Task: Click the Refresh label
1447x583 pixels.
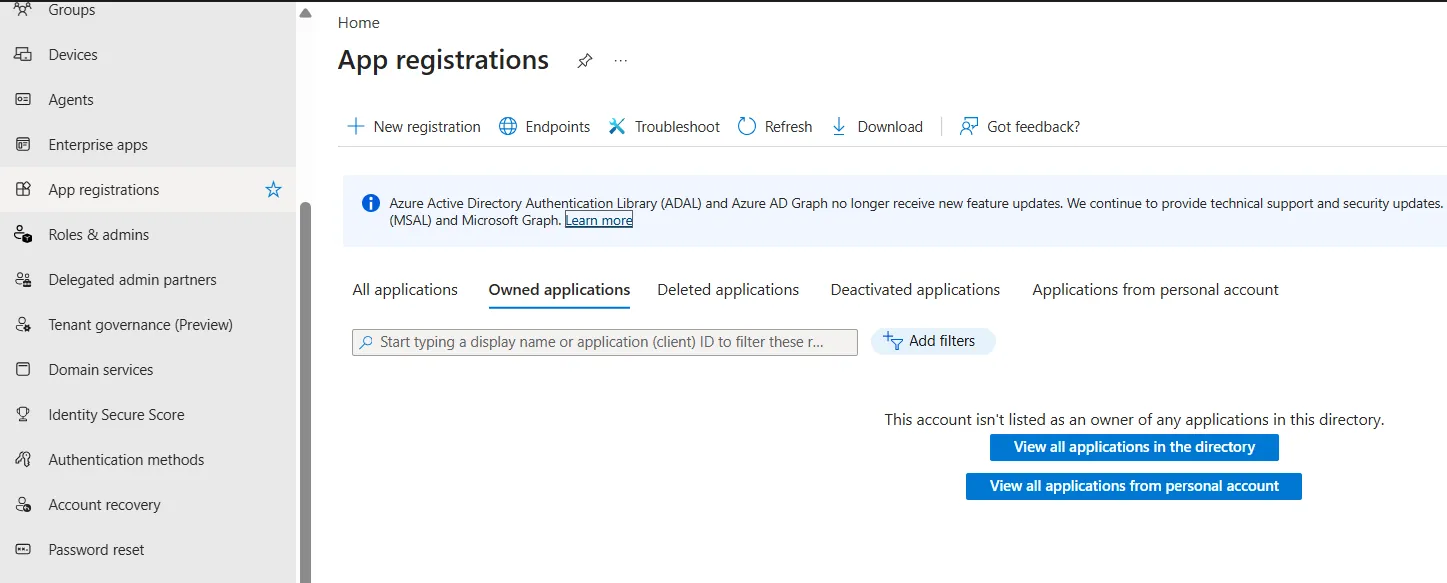Action: [x=788, y=126]
